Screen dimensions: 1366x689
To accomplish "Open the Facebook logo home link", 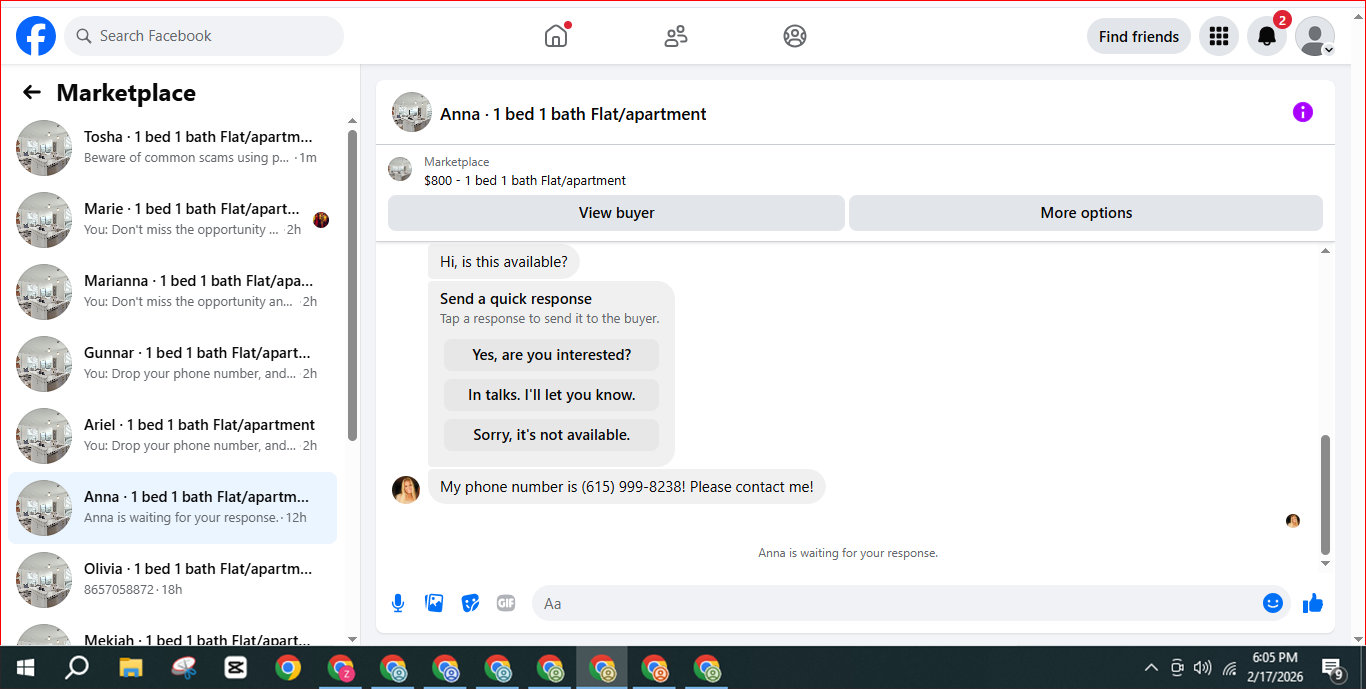I will [36, 36].
